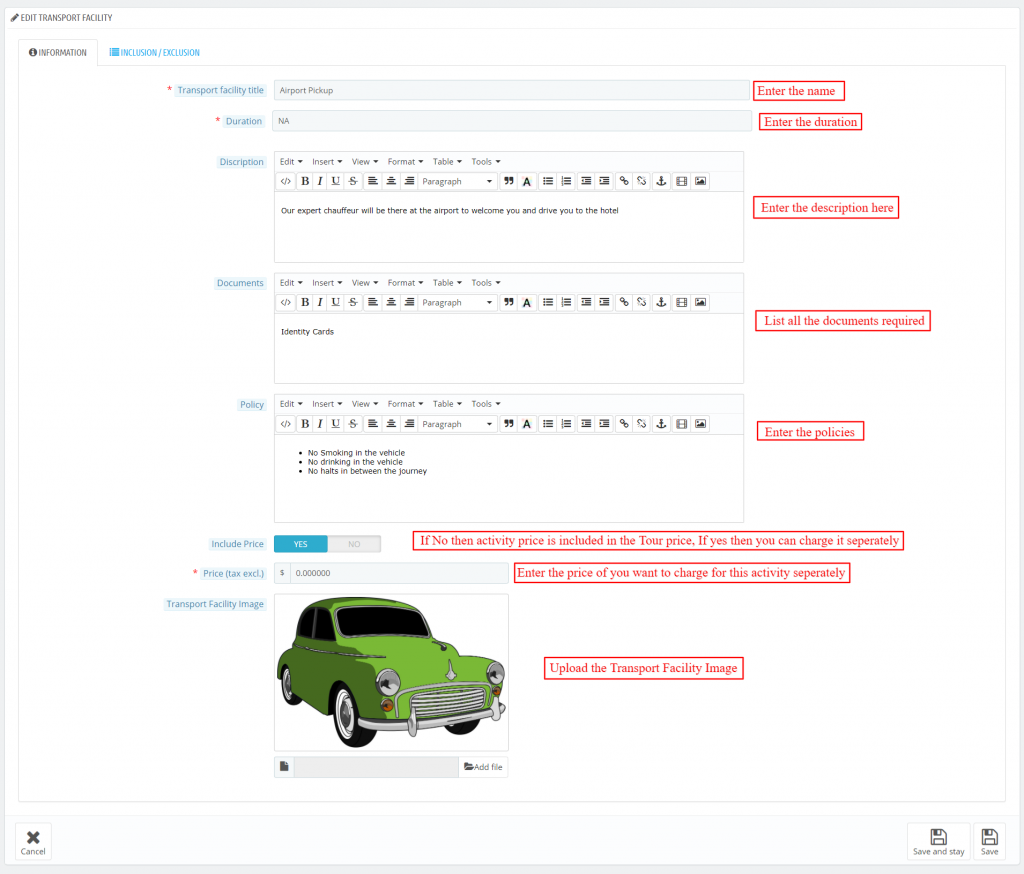1024x874 pixels.
Task: Set Include Price to YES
Action: click(x=300, y=543)
